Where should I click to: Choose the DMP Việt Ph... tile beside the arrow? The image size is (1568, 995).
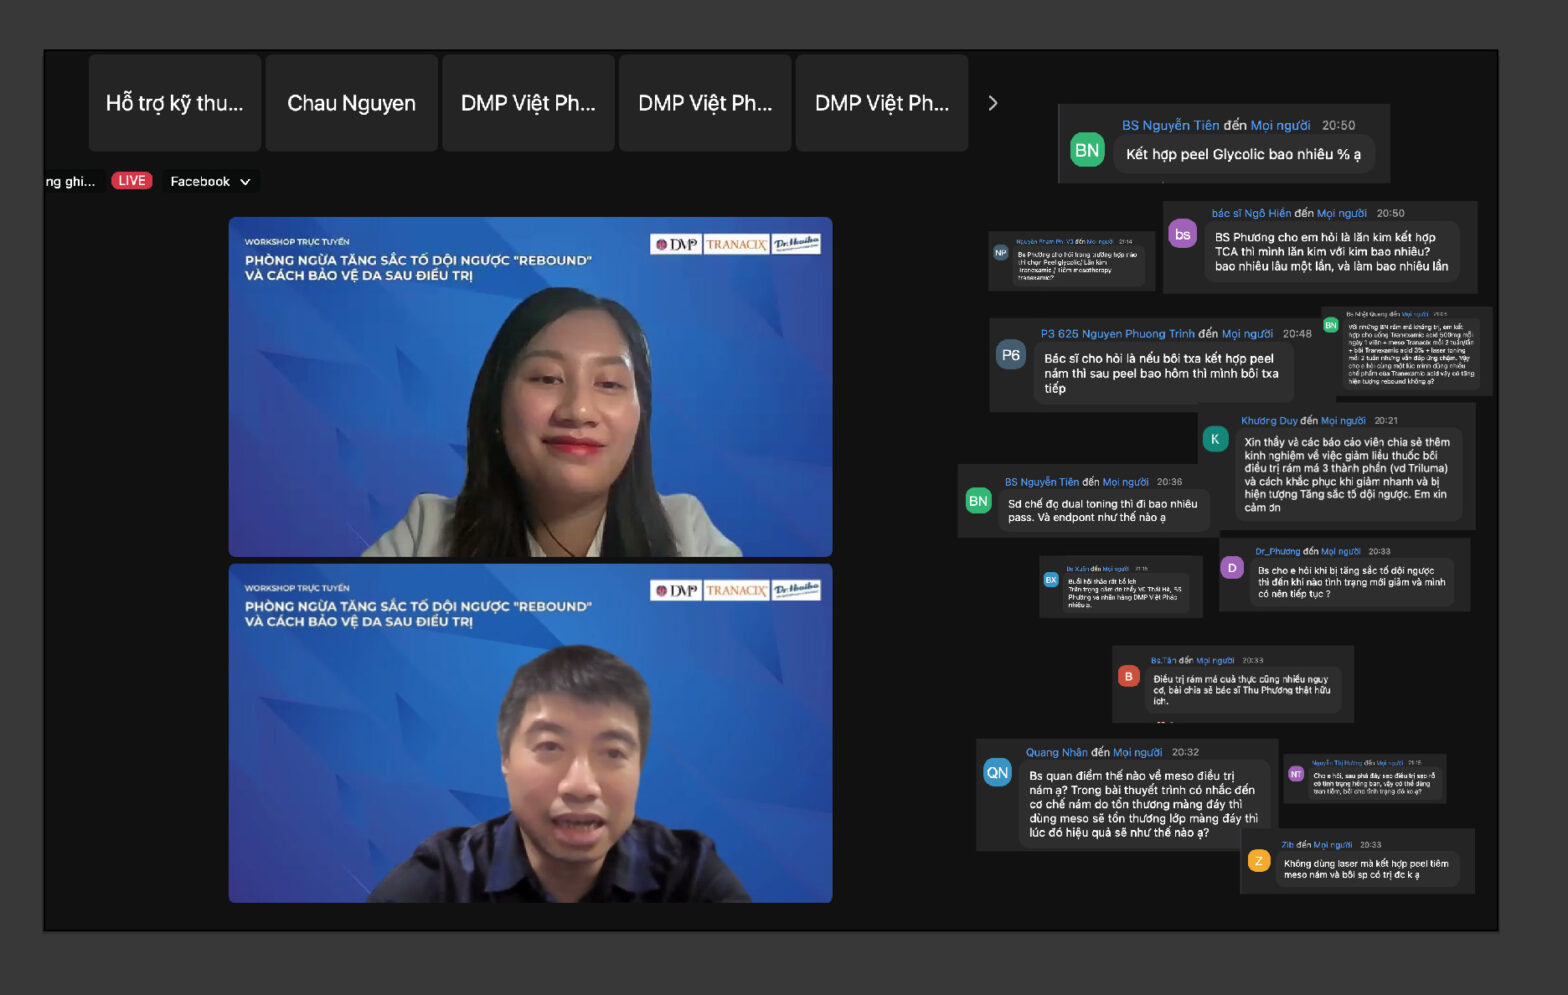point(881,103)
